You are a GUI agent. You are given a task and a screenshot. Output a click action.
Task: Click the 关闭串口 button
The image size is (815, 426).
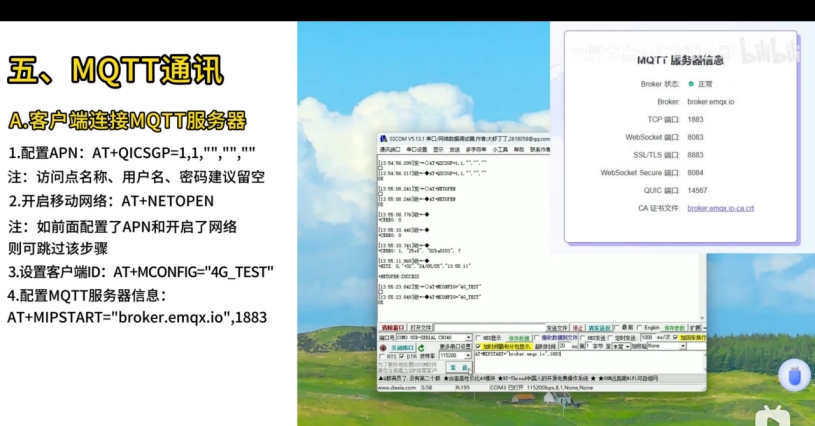(402, 348)
